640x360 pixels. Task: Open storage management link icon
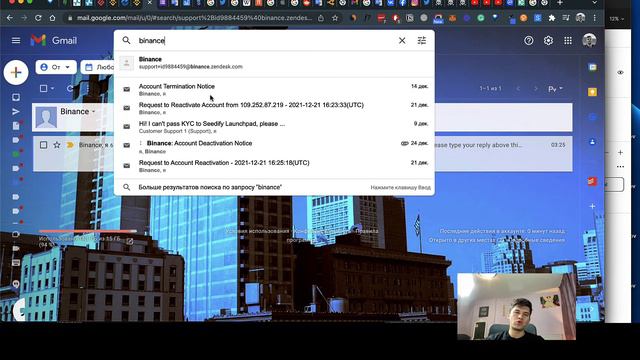(x=130, y=241)
